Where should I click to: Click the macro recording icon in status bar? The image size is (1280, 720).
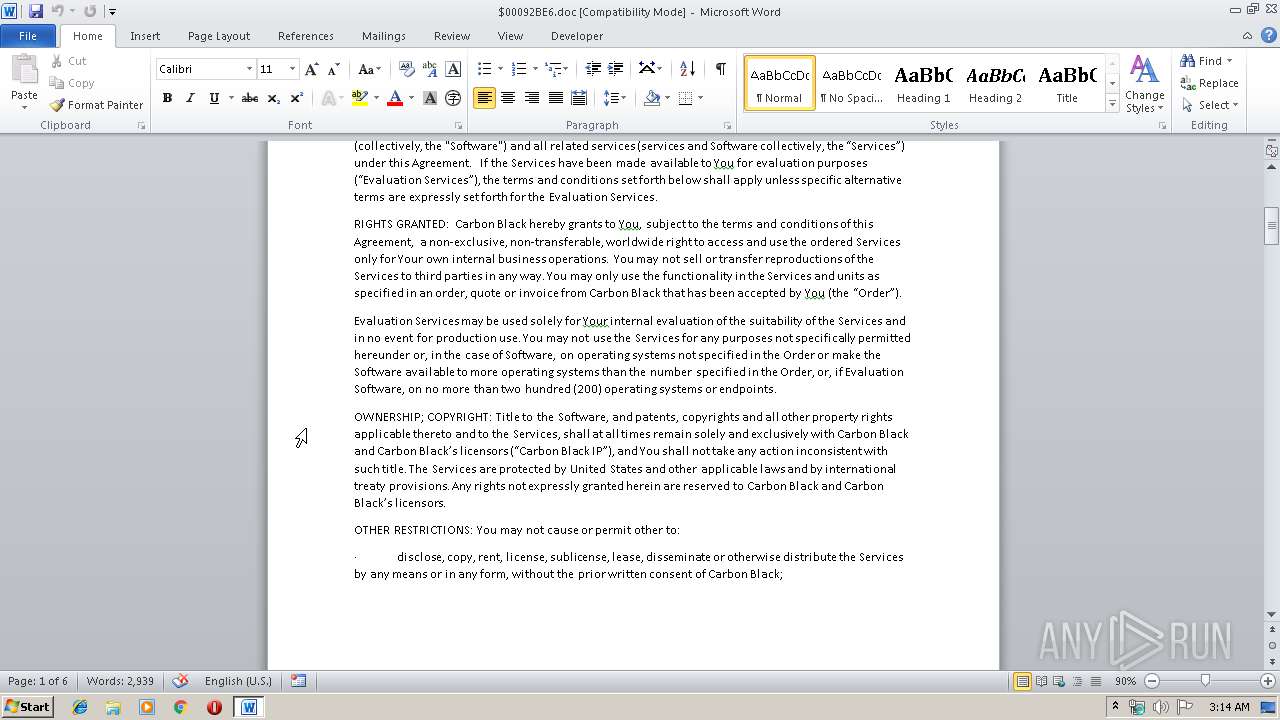298,681
